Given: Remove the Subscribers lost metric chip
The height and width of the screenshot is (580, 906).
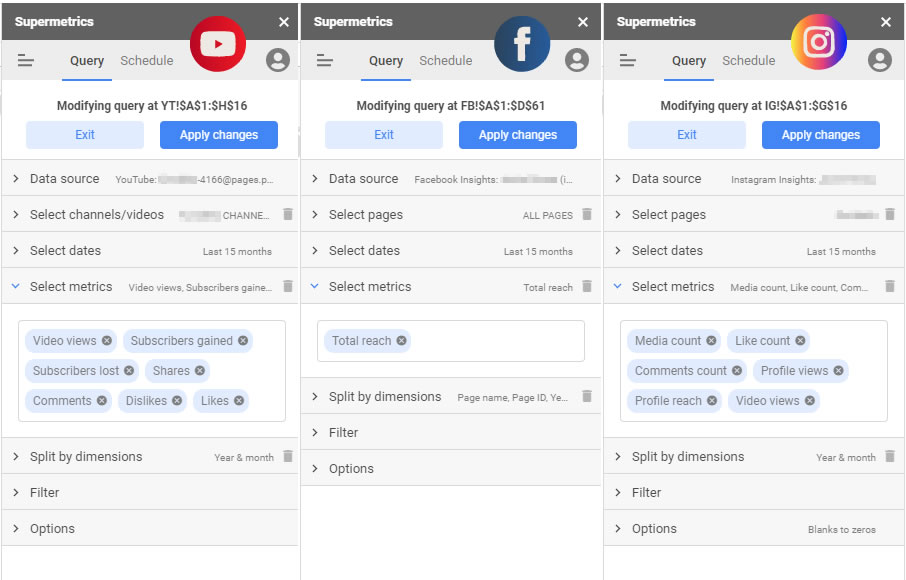Looking at the screenshot, I should [129, 371].
